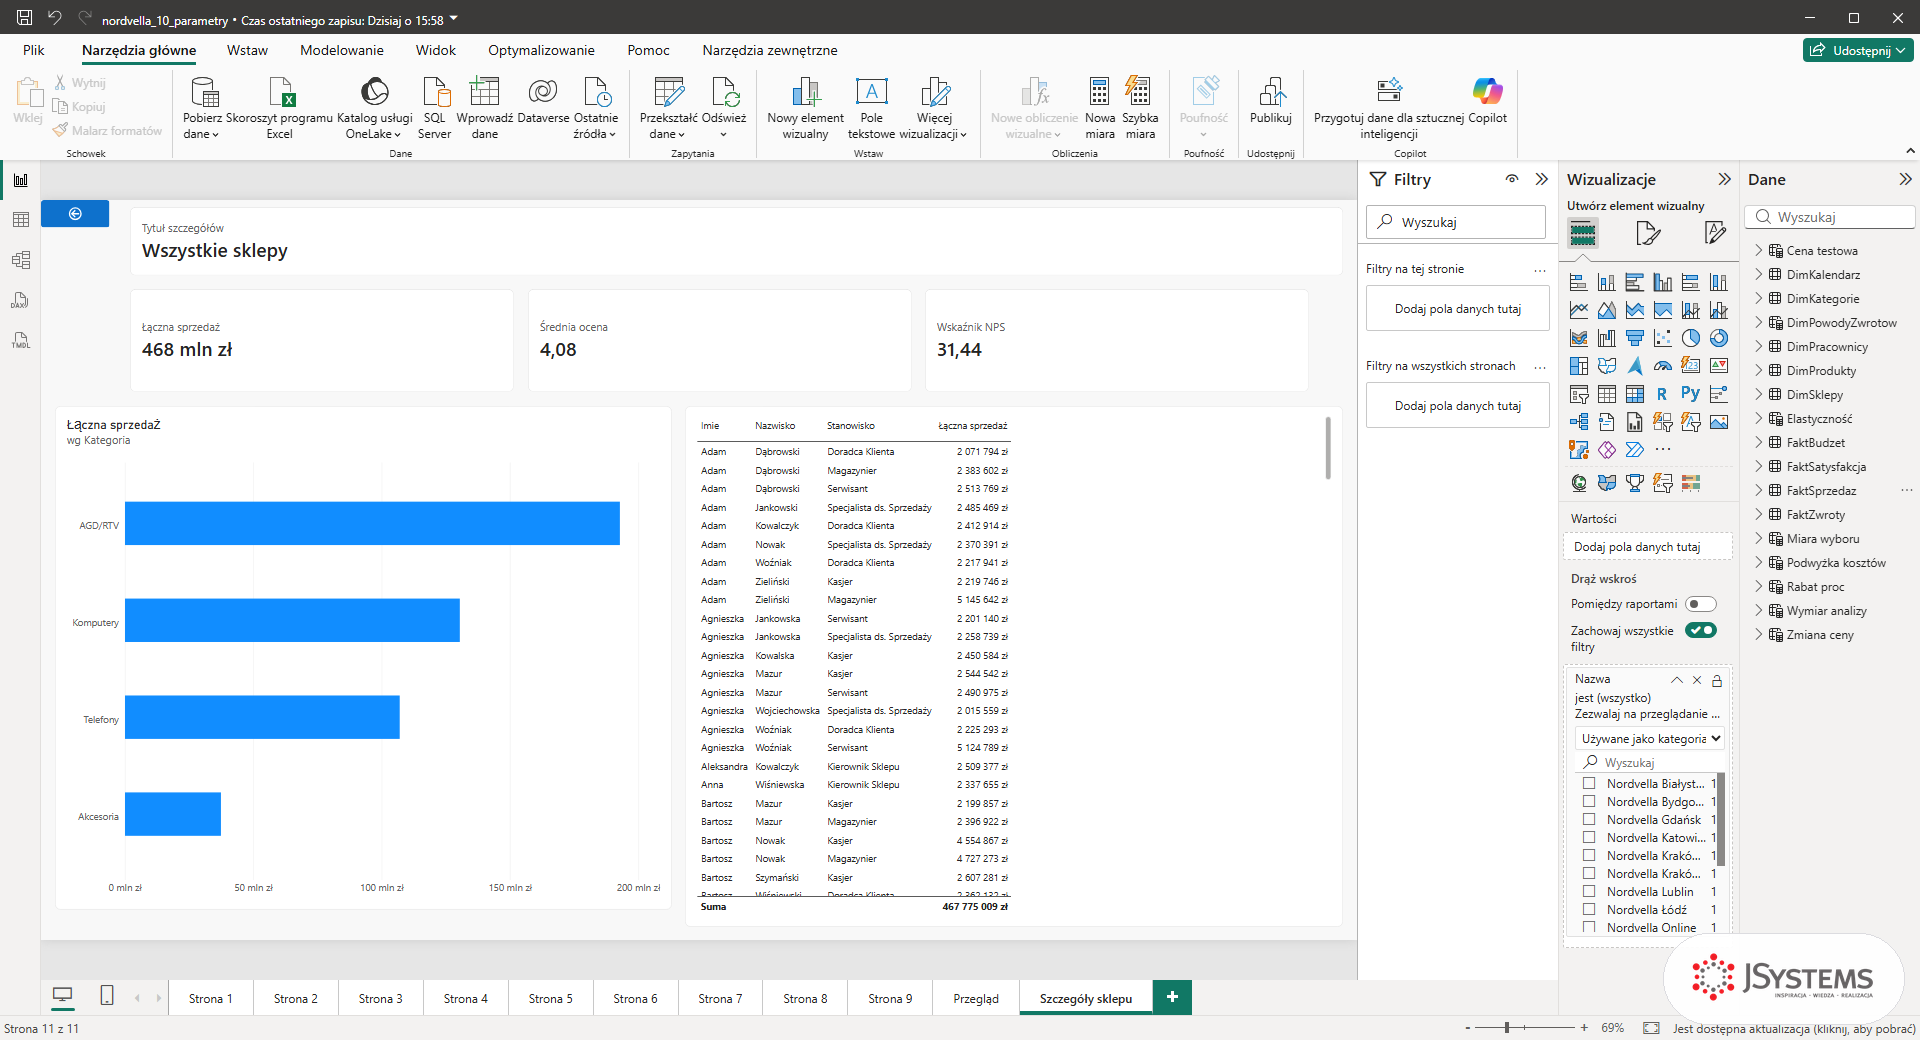Switch to Przegląd page tab
Viewport: 1920px width, 1040px height.
tap(976, 998)
